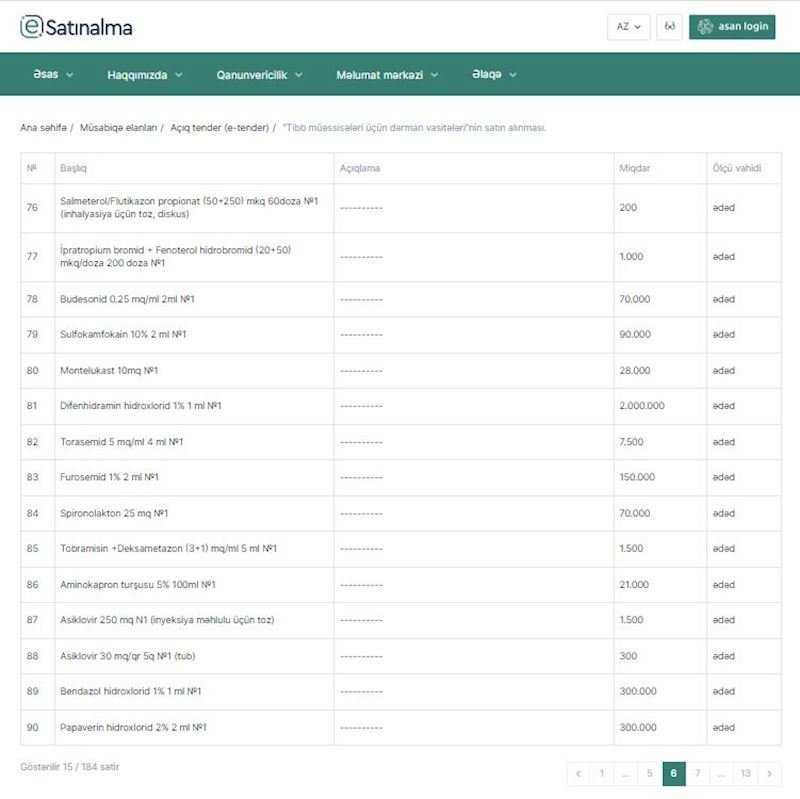Viewport: 800px width, 799px height.
Task: Go to page 5 in pagination
Action: pyautogui.click(x=650, y=773)
